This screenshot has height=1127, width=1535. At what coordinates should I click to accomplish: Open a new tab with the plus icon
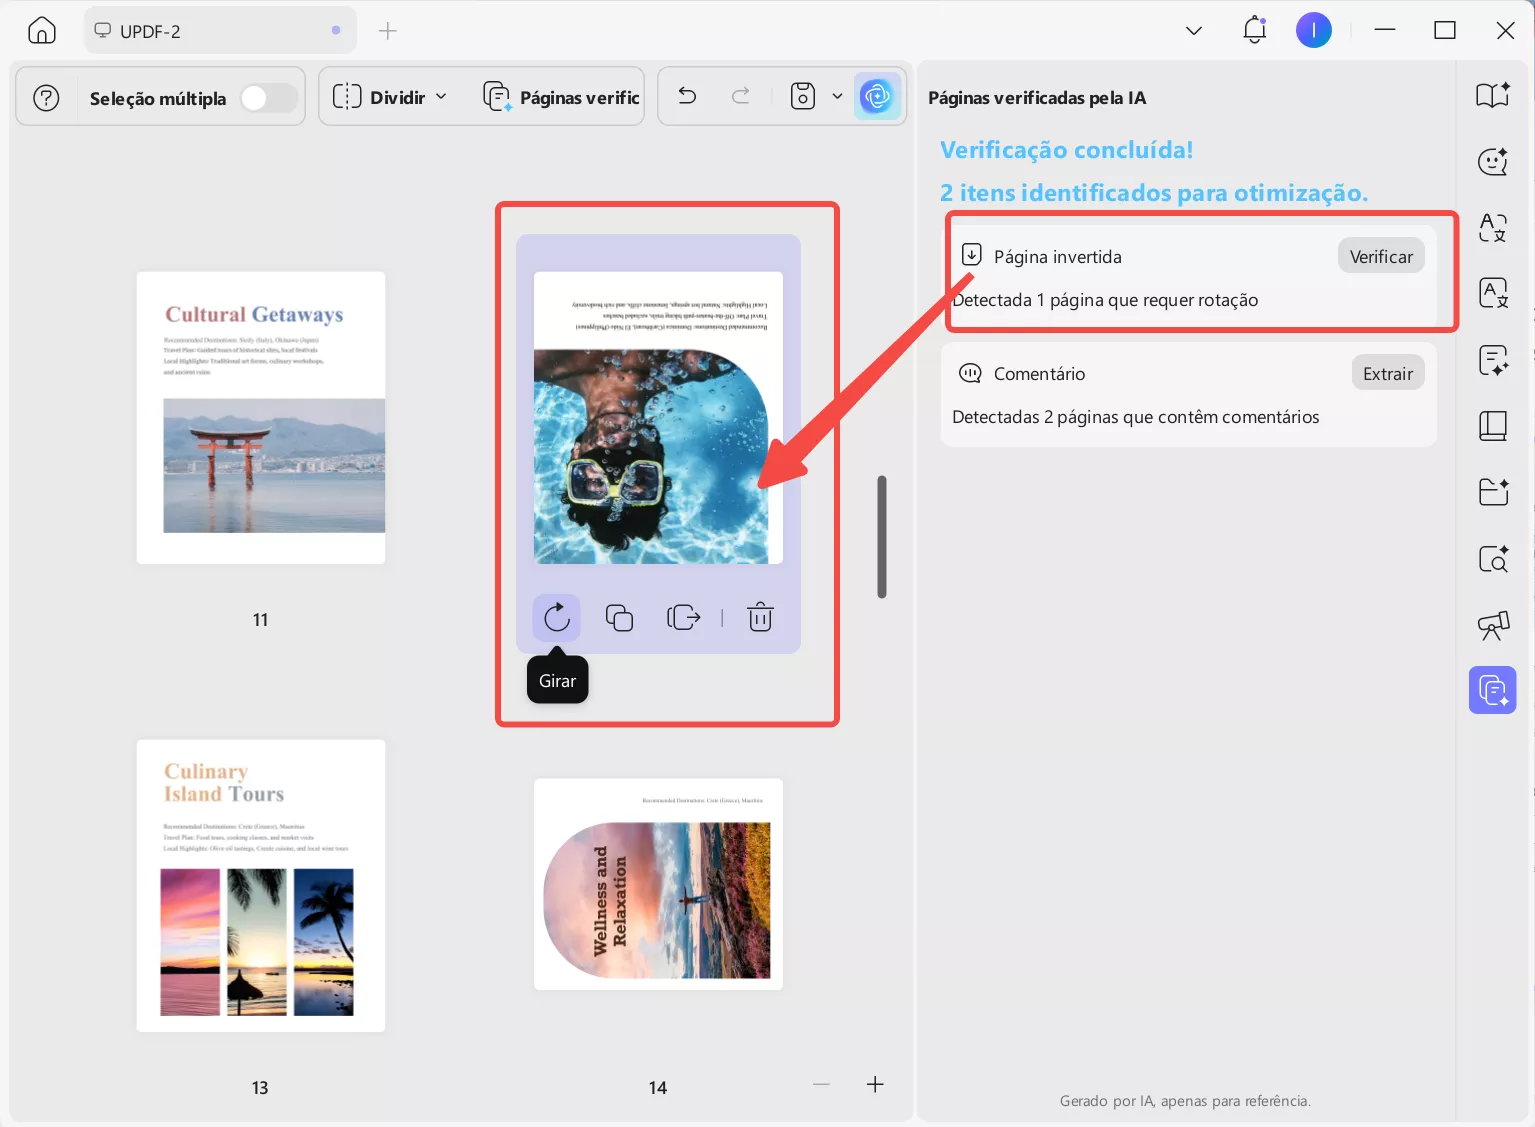click(x=388, y=31)
